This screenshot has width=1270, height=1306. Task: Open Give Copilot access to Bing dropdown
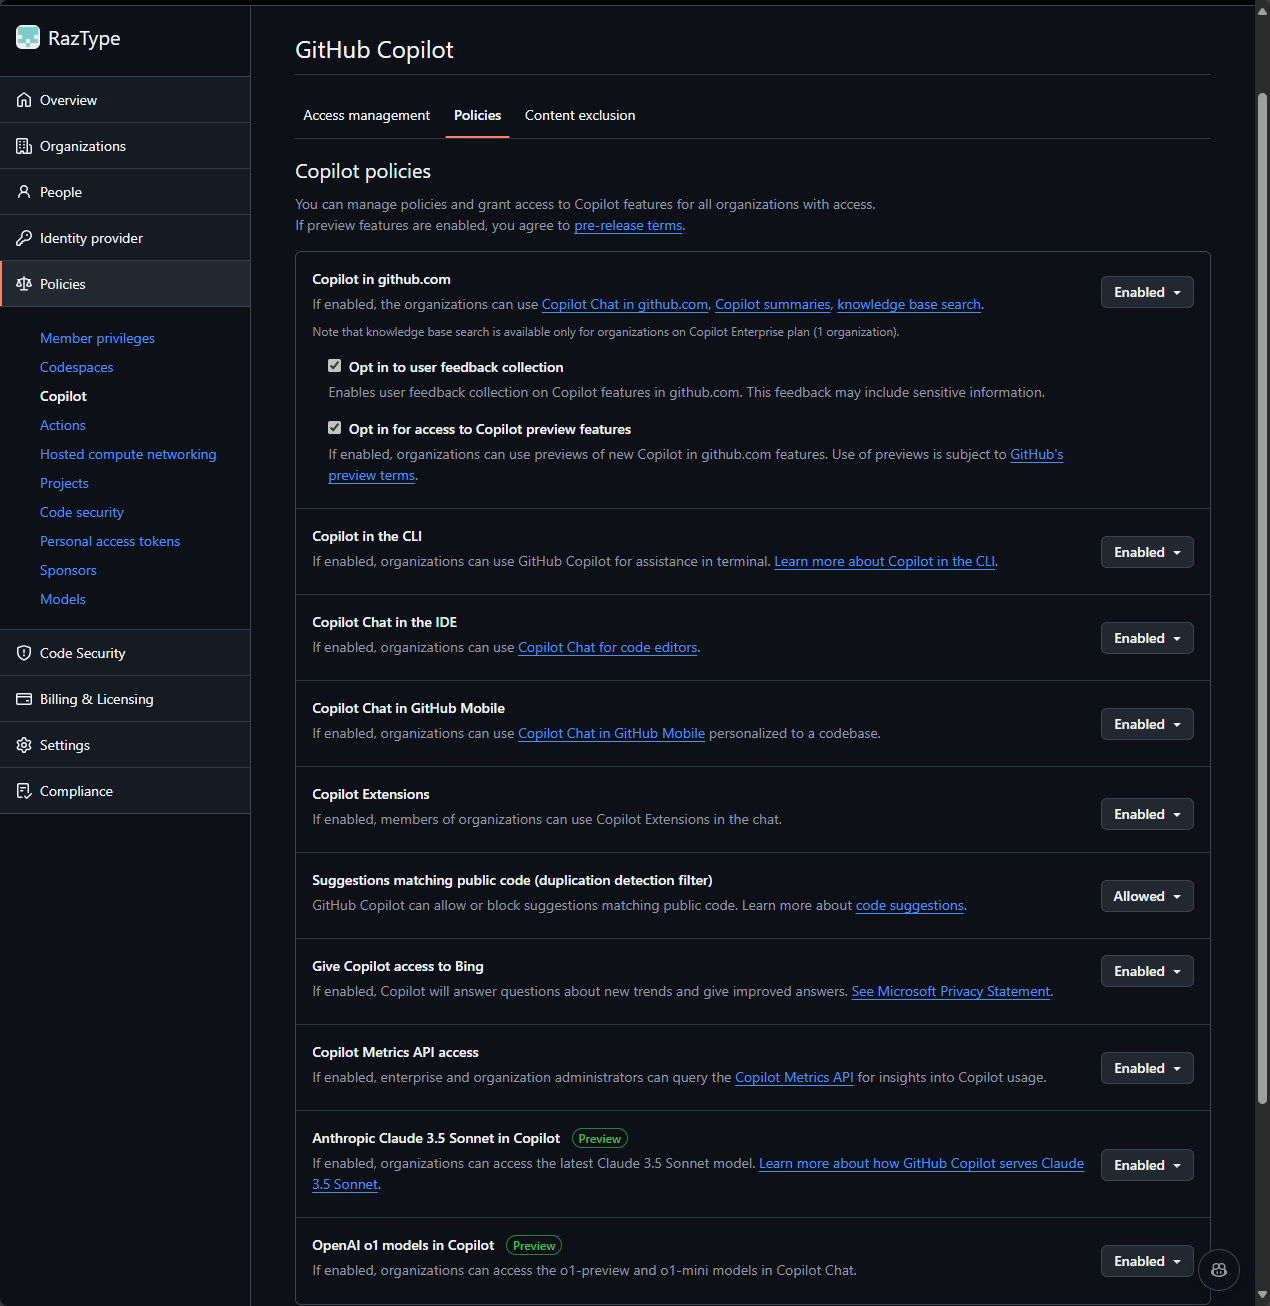(x=1146, y=971)
